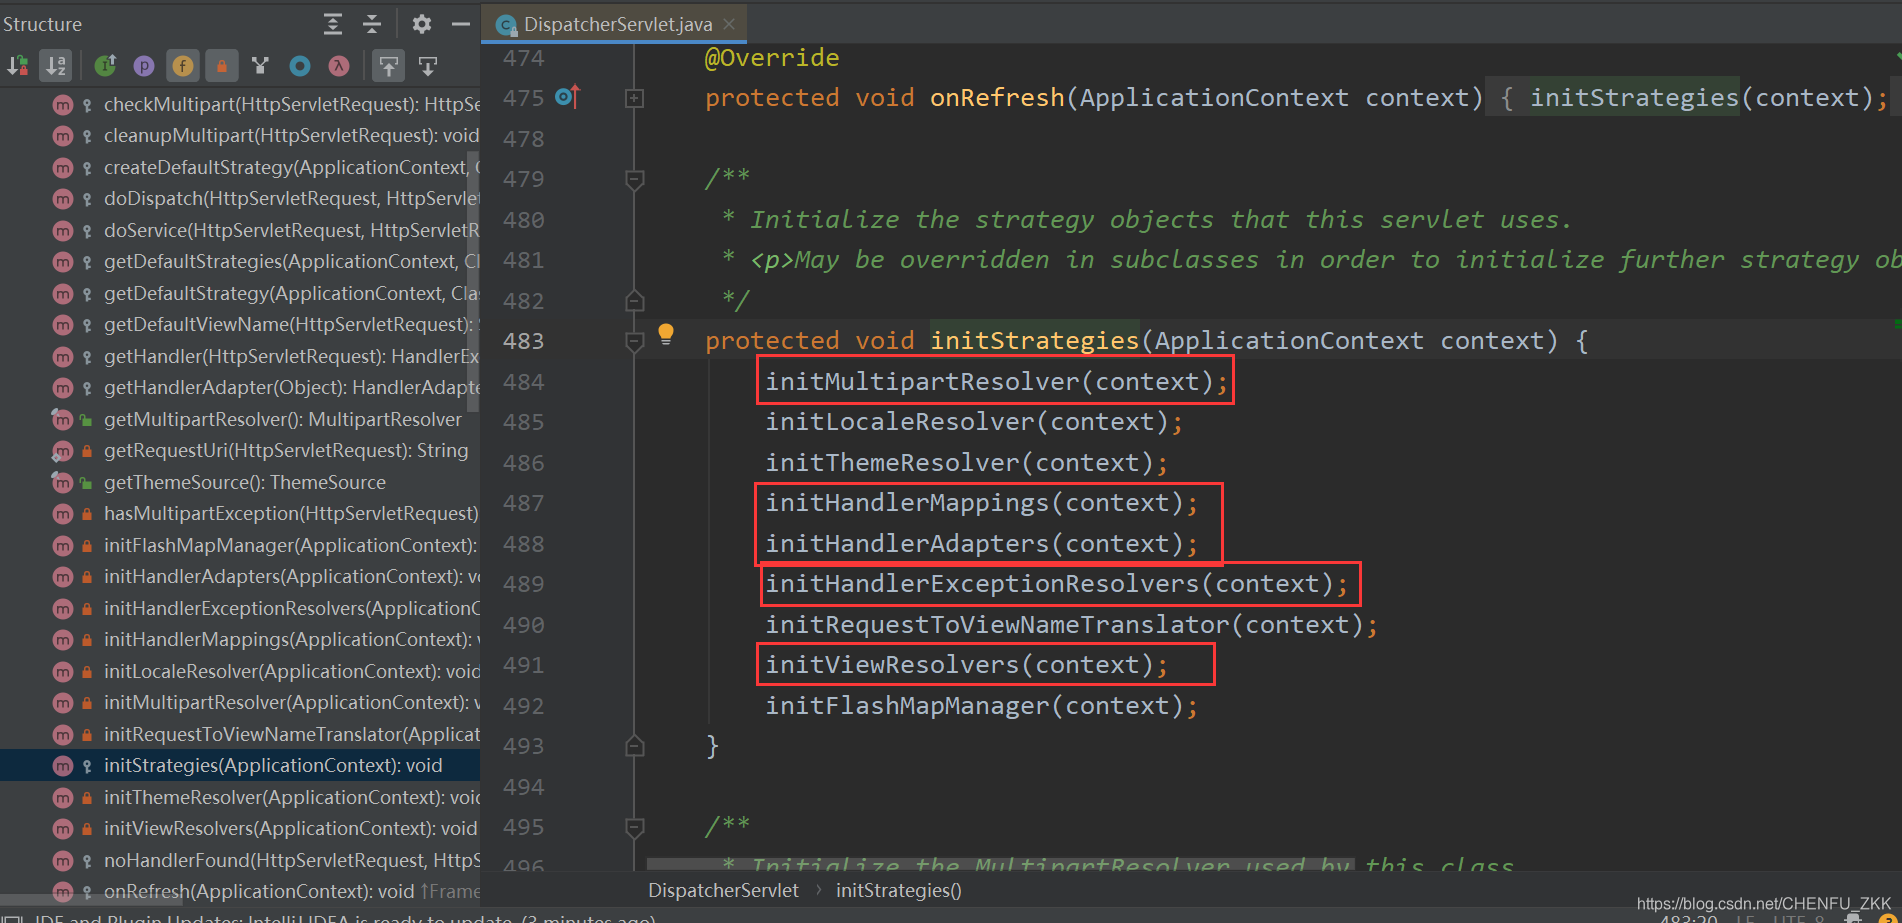The height and width of the screenshot is (923, 1902).
Task: Click initStrategies() breadcrumb
Action: (898, 890)
